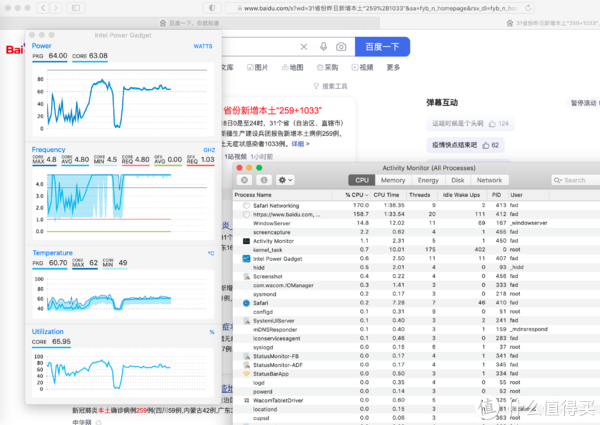Select WacomTabletDriver process row
600x425 pixels.
coord(416,400)
